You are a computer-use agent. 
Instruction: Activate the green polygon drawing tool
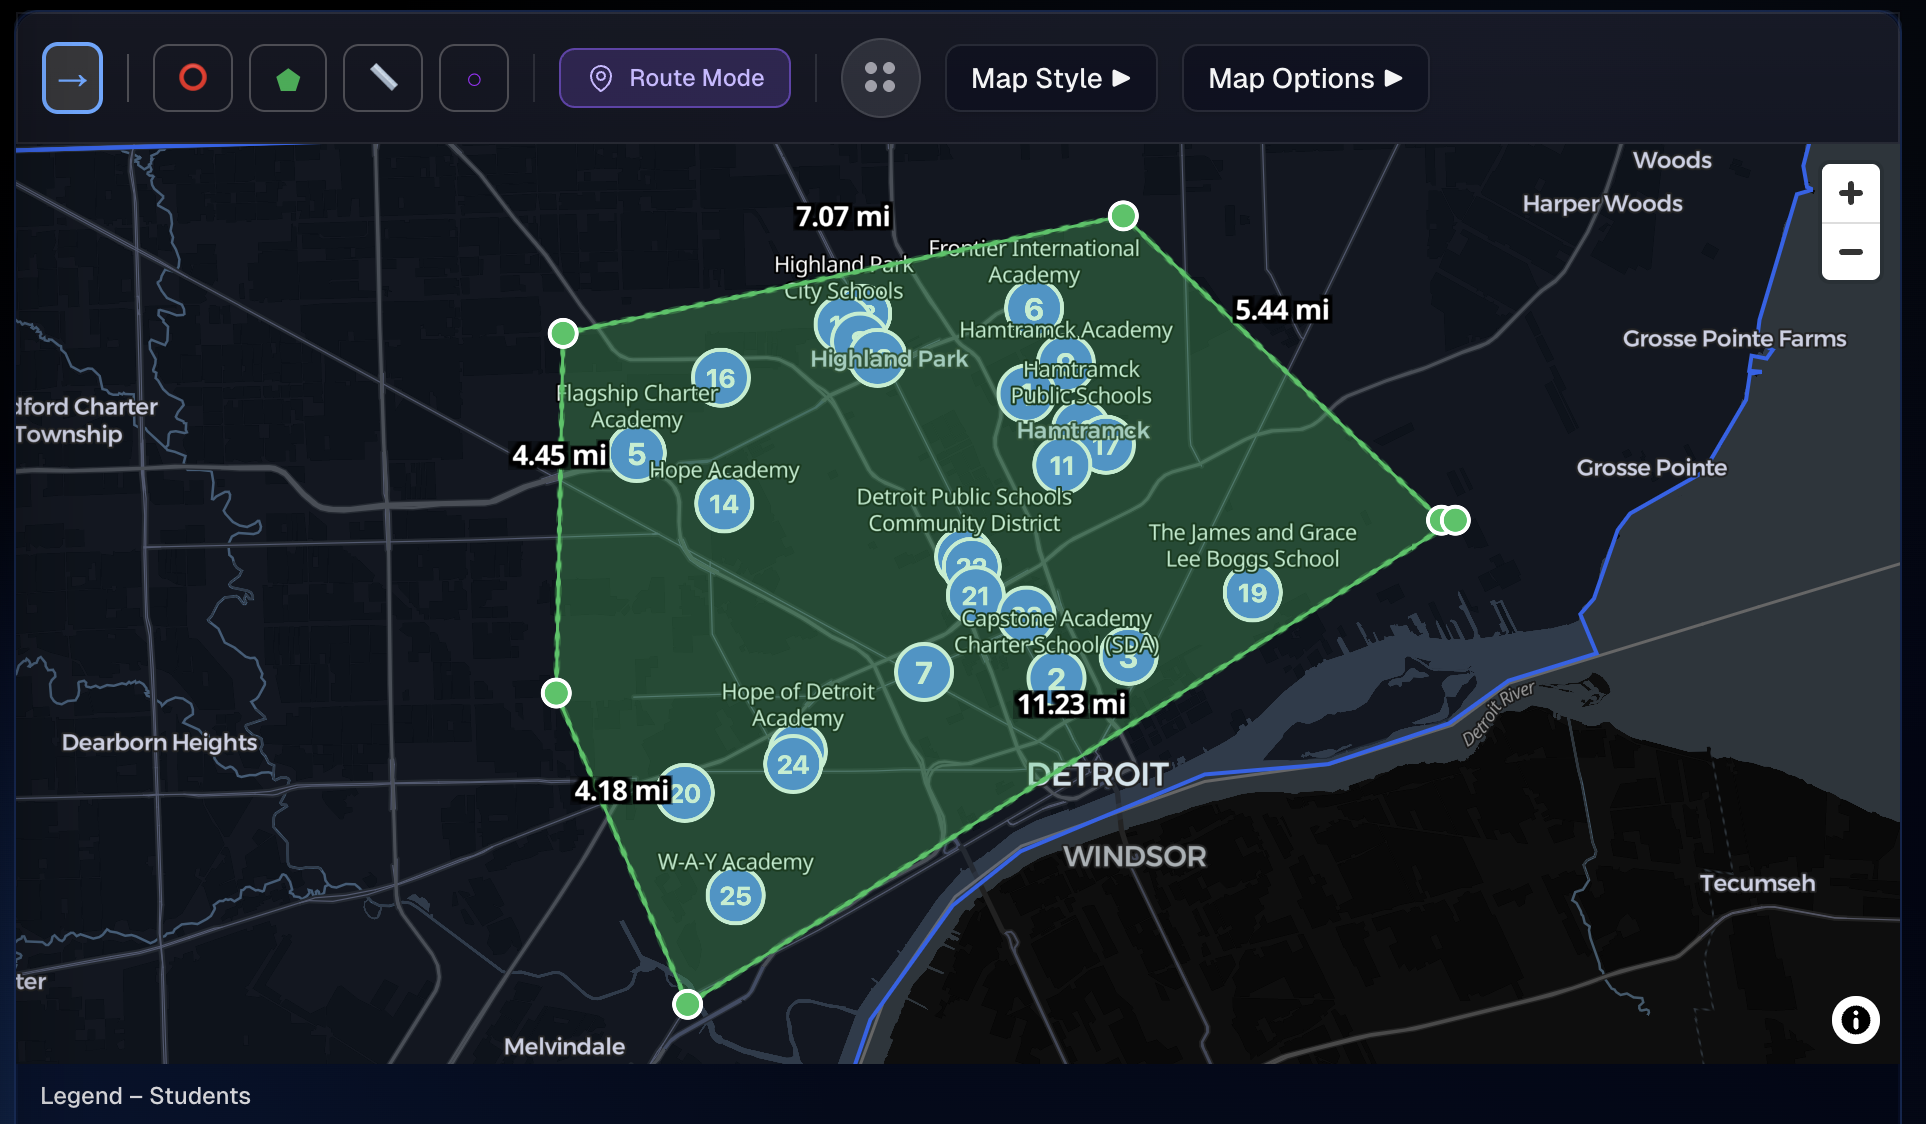coord(287,77)
